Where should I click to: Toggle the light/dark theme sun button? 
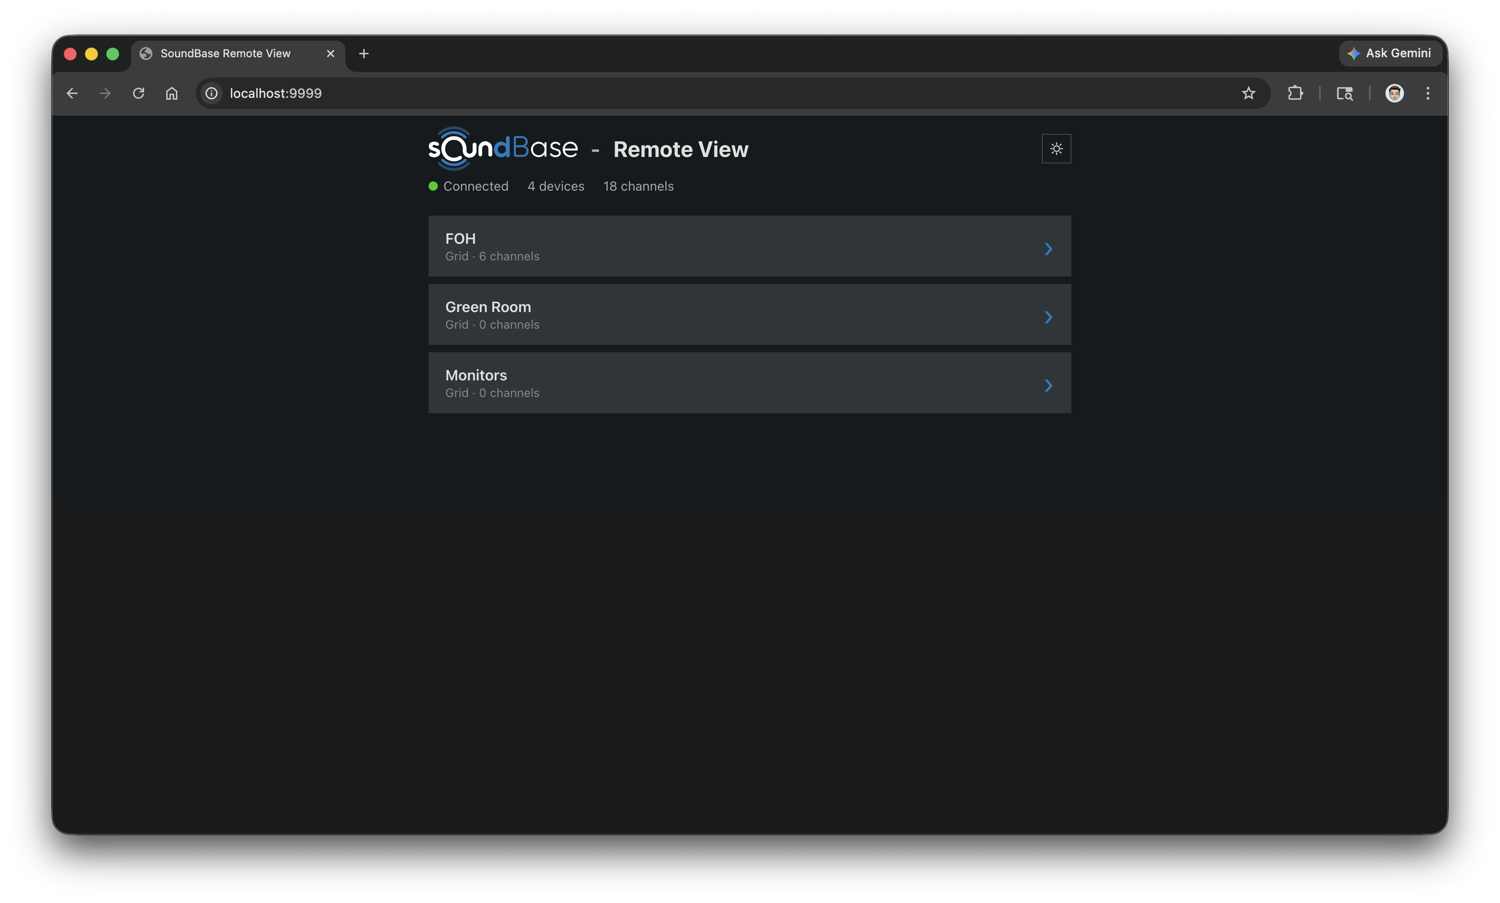pos(1056,149)
